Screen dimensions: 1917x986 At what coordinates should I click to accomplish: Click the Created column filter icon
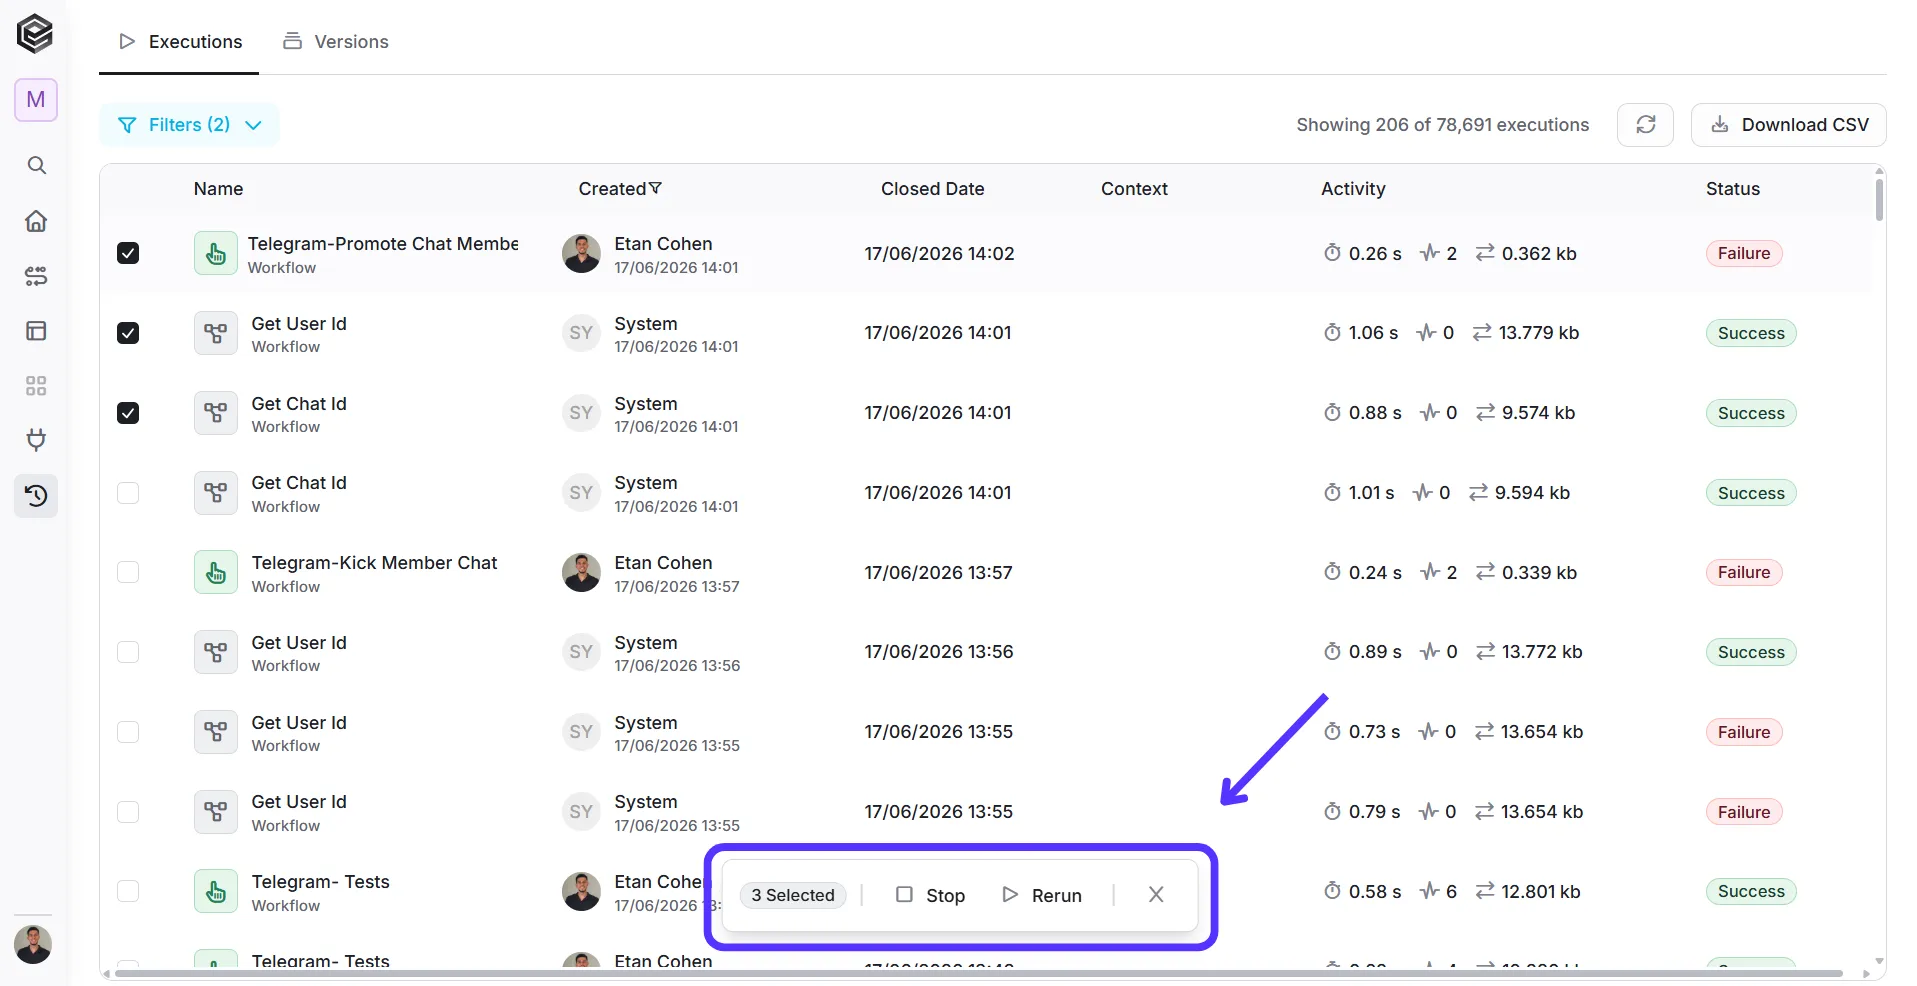[x=655, y=188]
